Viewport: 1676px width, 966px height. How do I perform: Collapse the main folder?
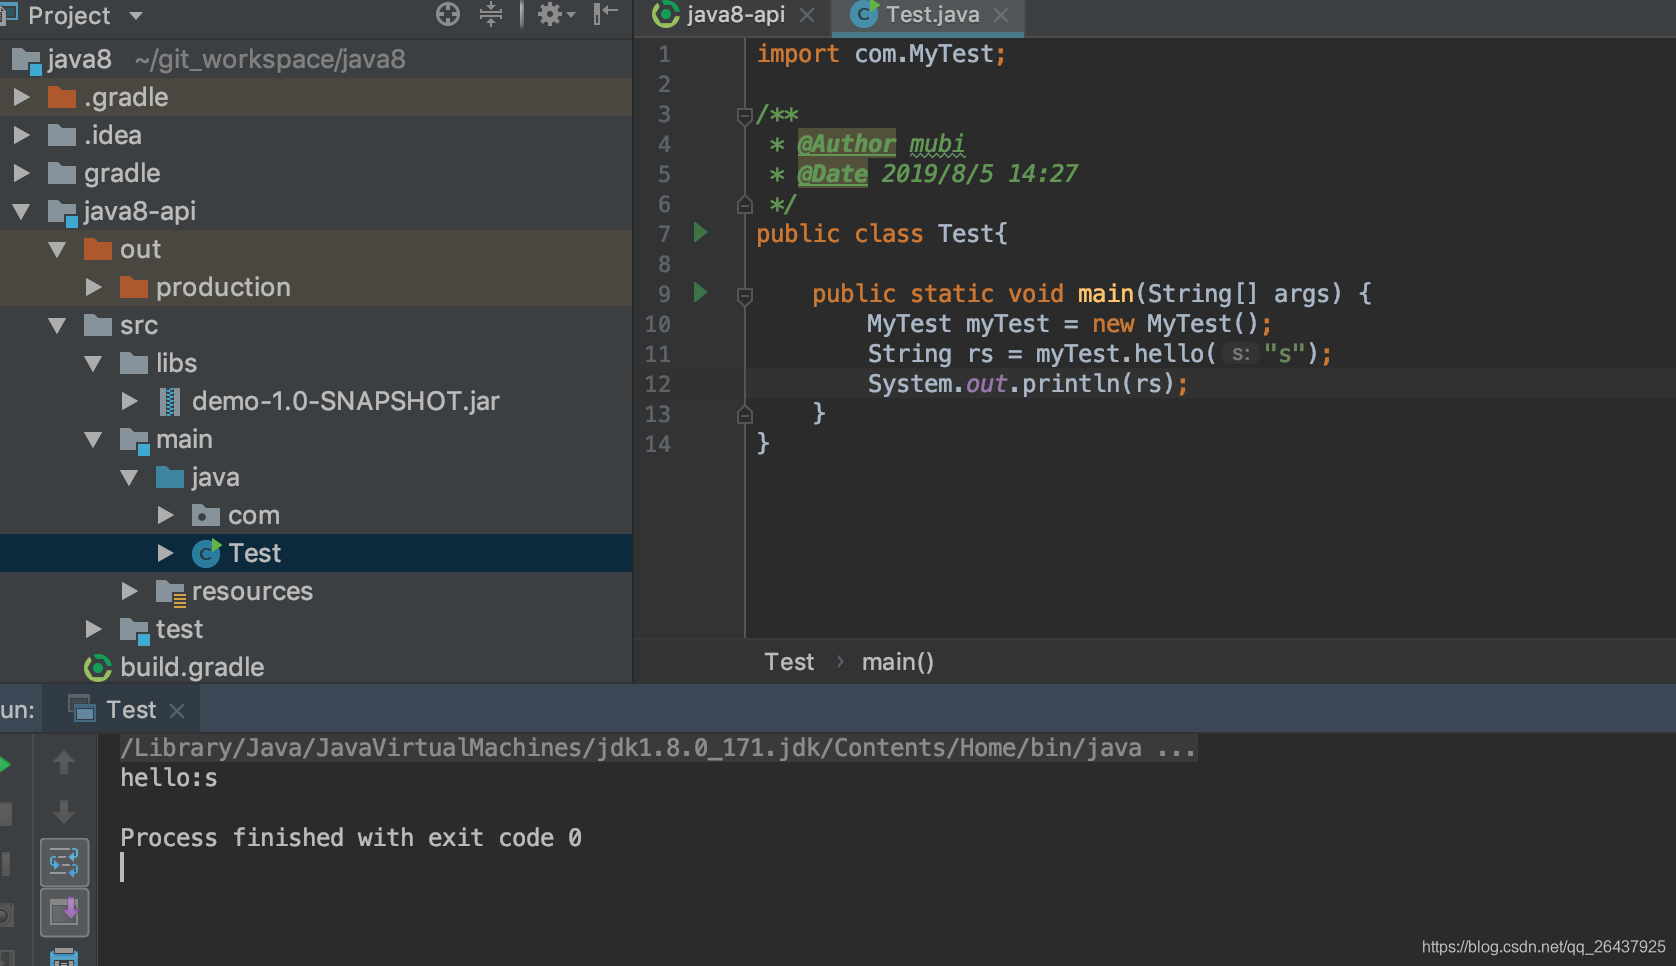coord(94,439)
